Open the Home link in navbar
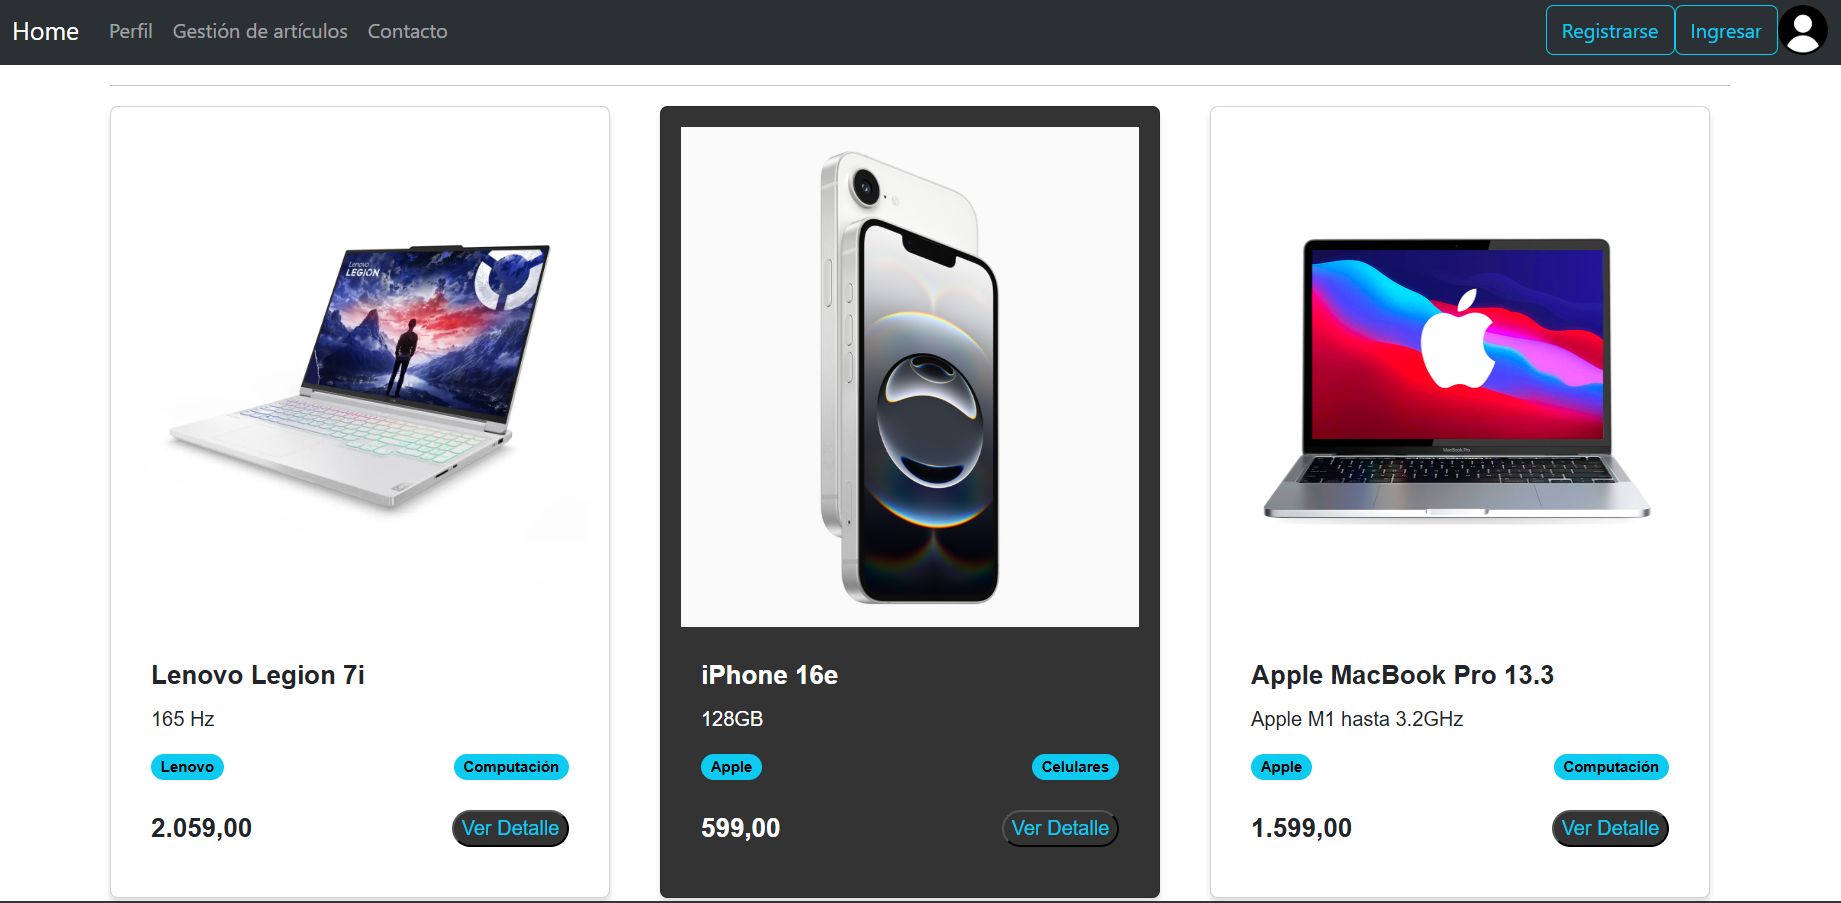The image size is (1841, 903). tap(45, 31)
